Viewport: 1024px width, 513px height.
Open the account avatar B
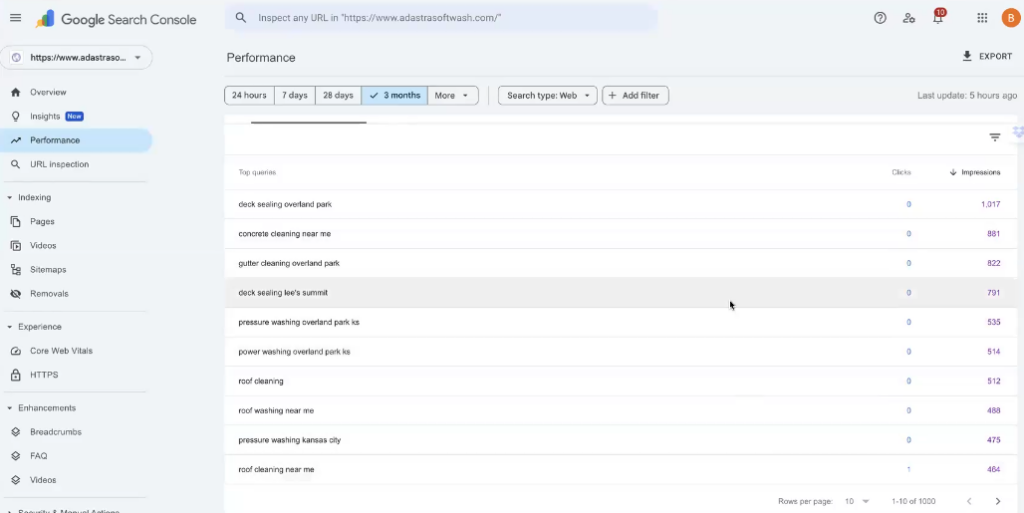point(1010,18)
